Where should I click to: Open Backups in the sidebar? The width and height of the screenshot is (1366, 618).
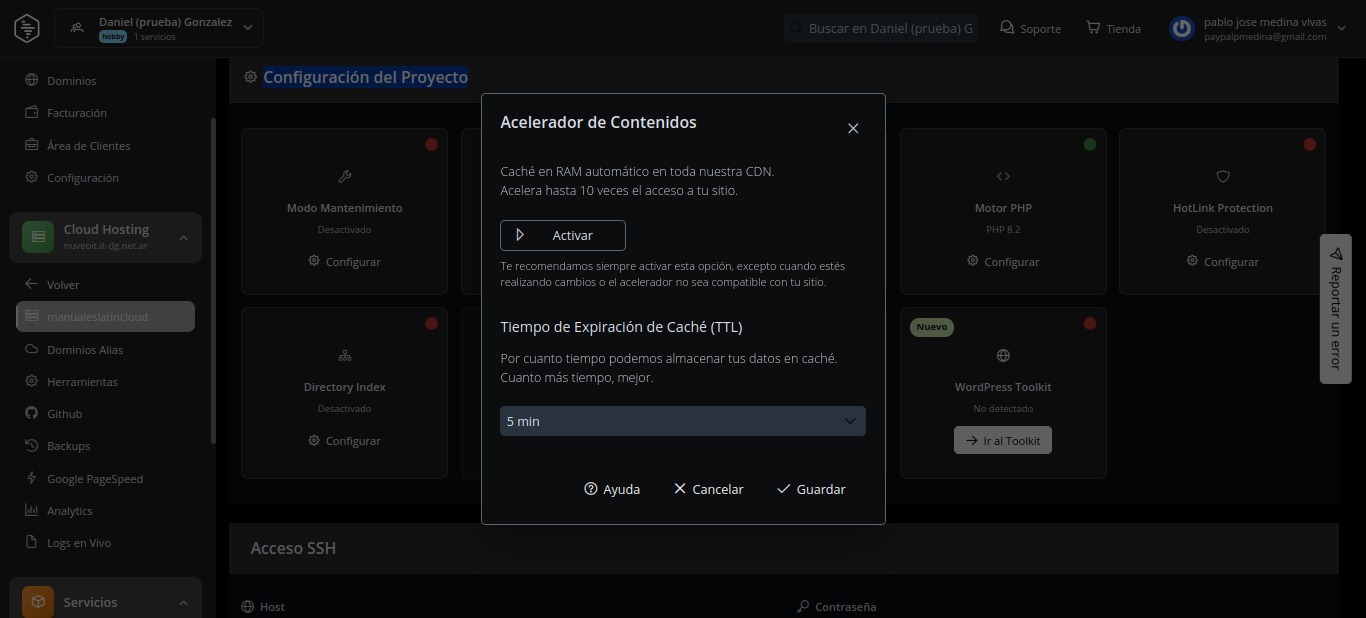(x=68, y=446)
